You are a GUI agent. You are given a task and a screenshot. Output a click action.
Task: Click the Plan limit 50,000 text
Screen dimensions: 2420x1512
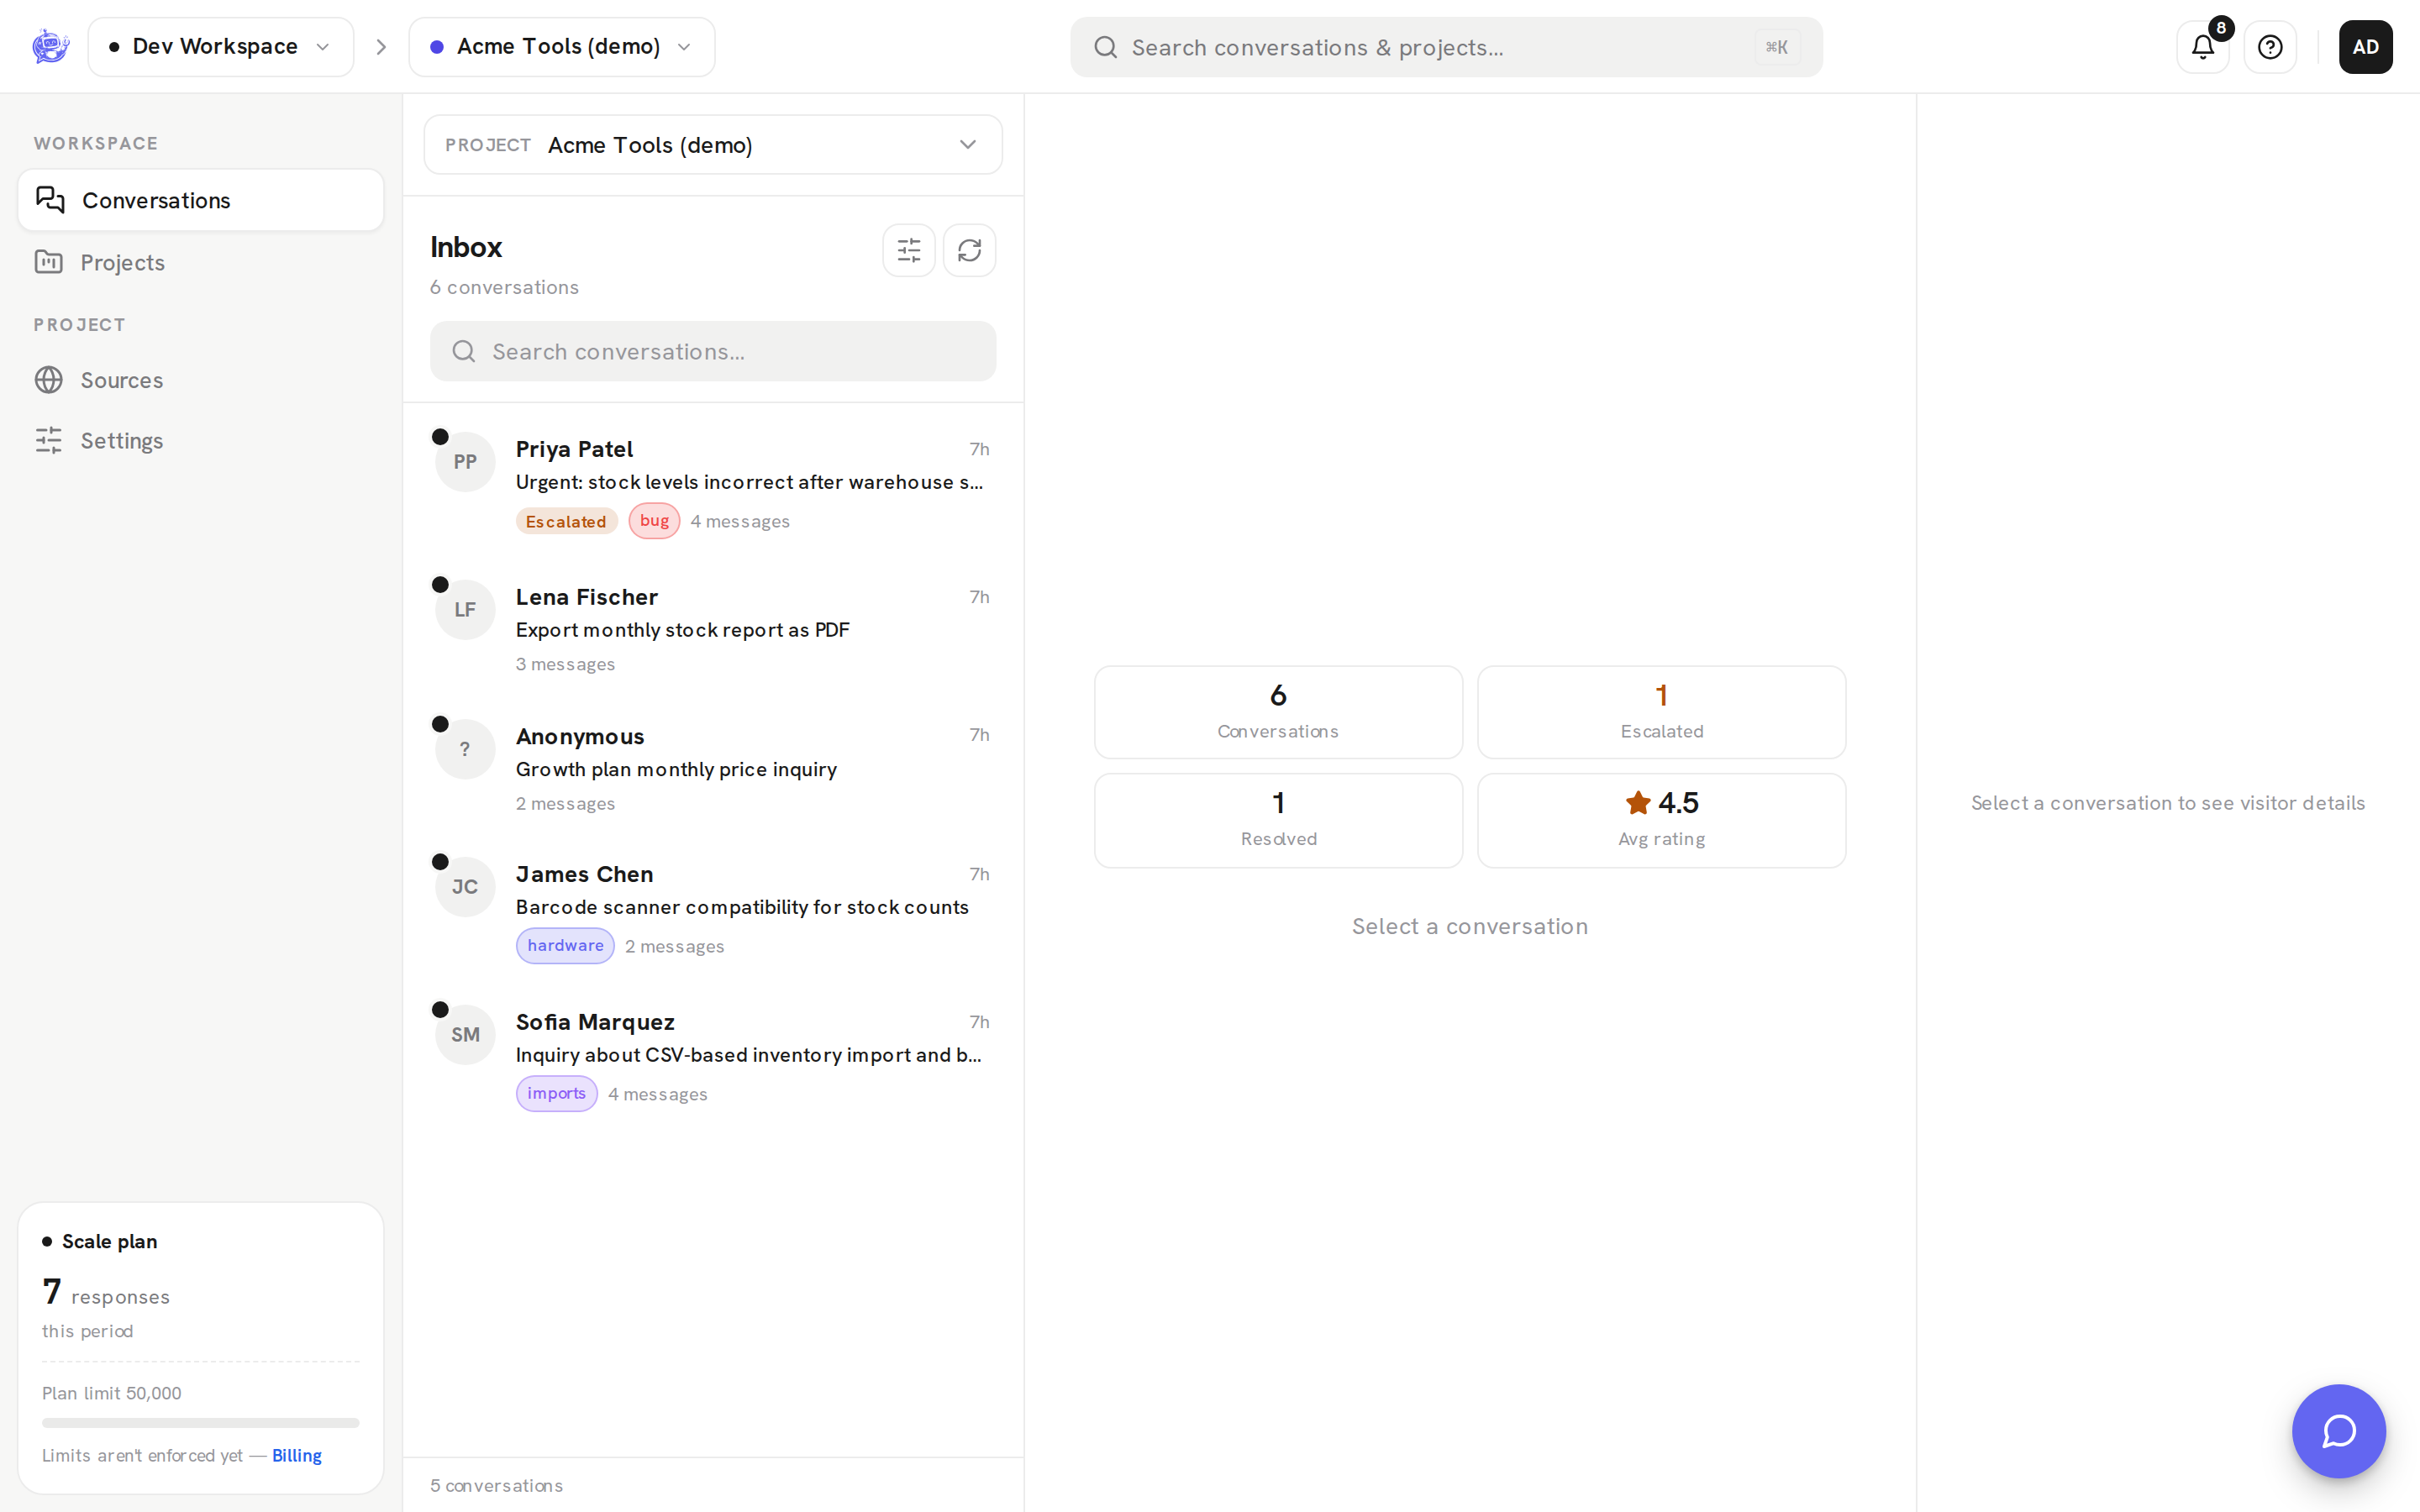112,1393
